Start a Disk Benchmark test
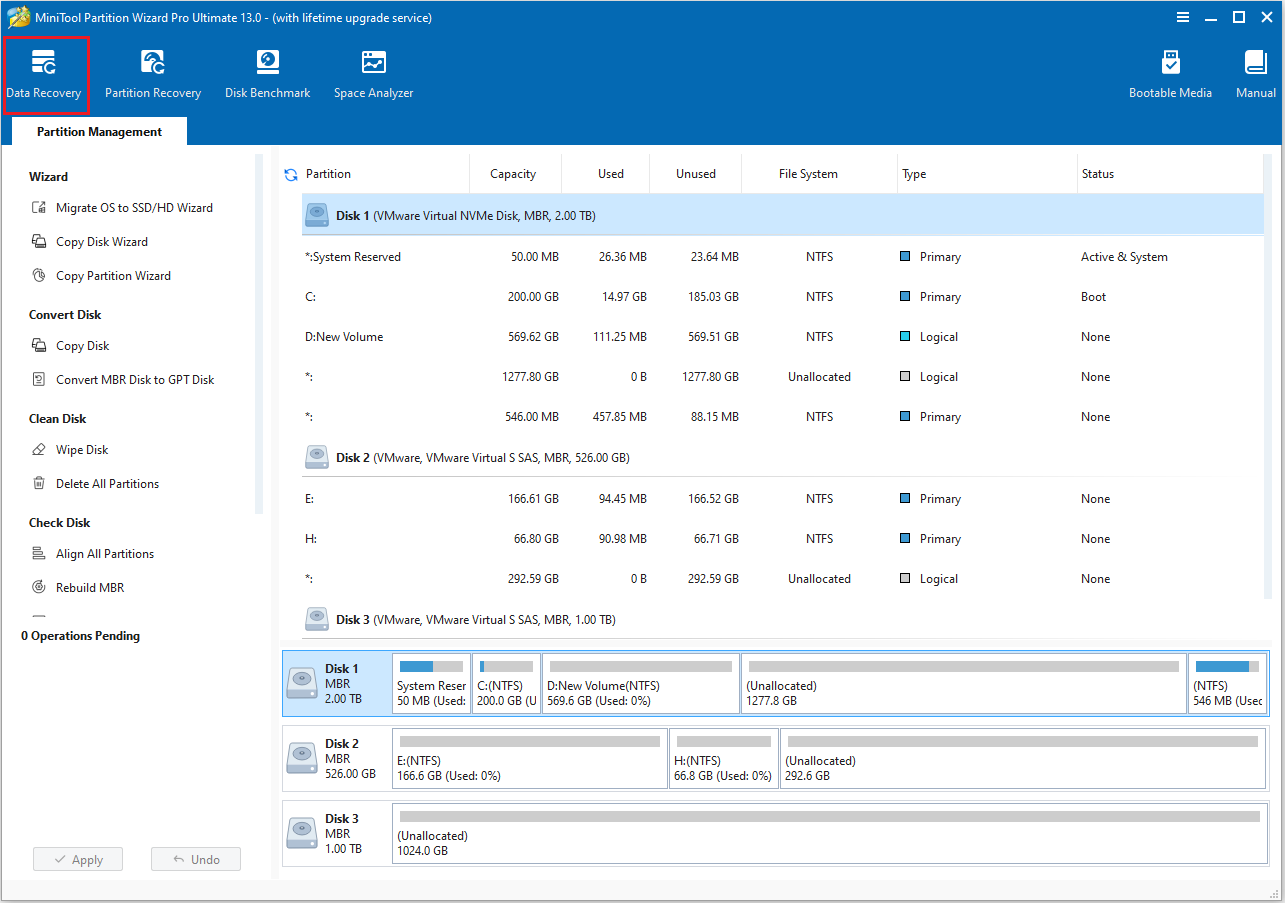The height and width of the screenshot is (903, 1285). [267, 72]
